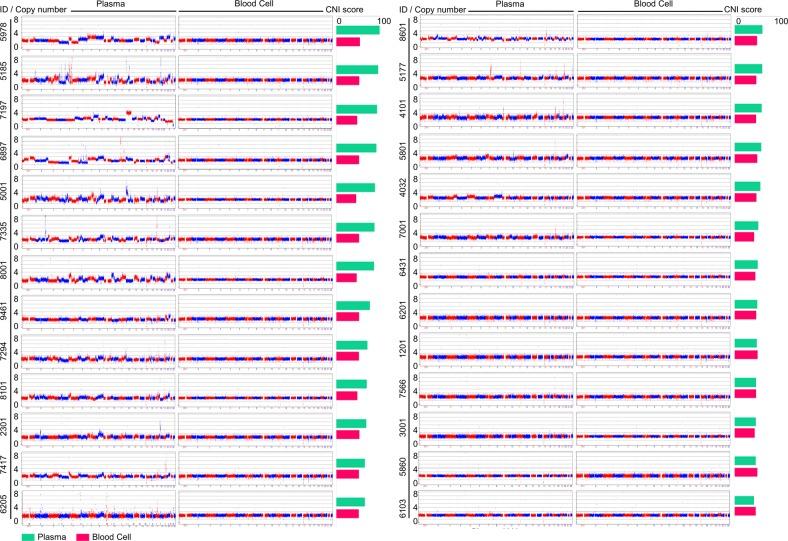
Task: Click the sample ID label 8001
Action: (5, 270)
